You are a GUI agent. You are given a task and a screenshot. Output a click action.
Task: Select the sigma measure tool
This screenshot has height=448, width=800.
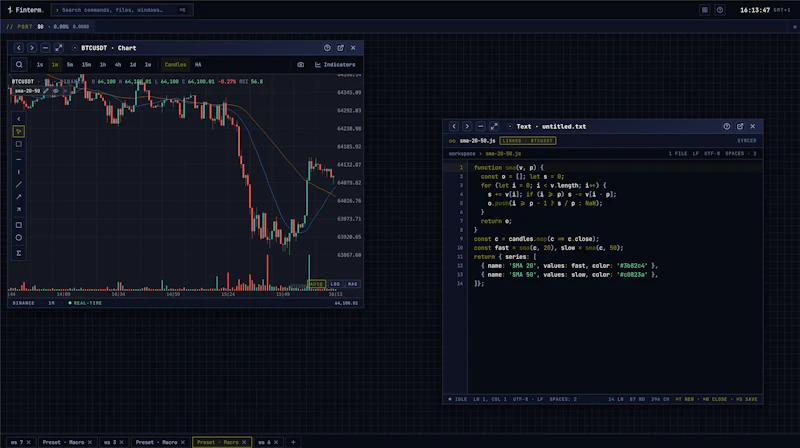(x=19, y=253)
